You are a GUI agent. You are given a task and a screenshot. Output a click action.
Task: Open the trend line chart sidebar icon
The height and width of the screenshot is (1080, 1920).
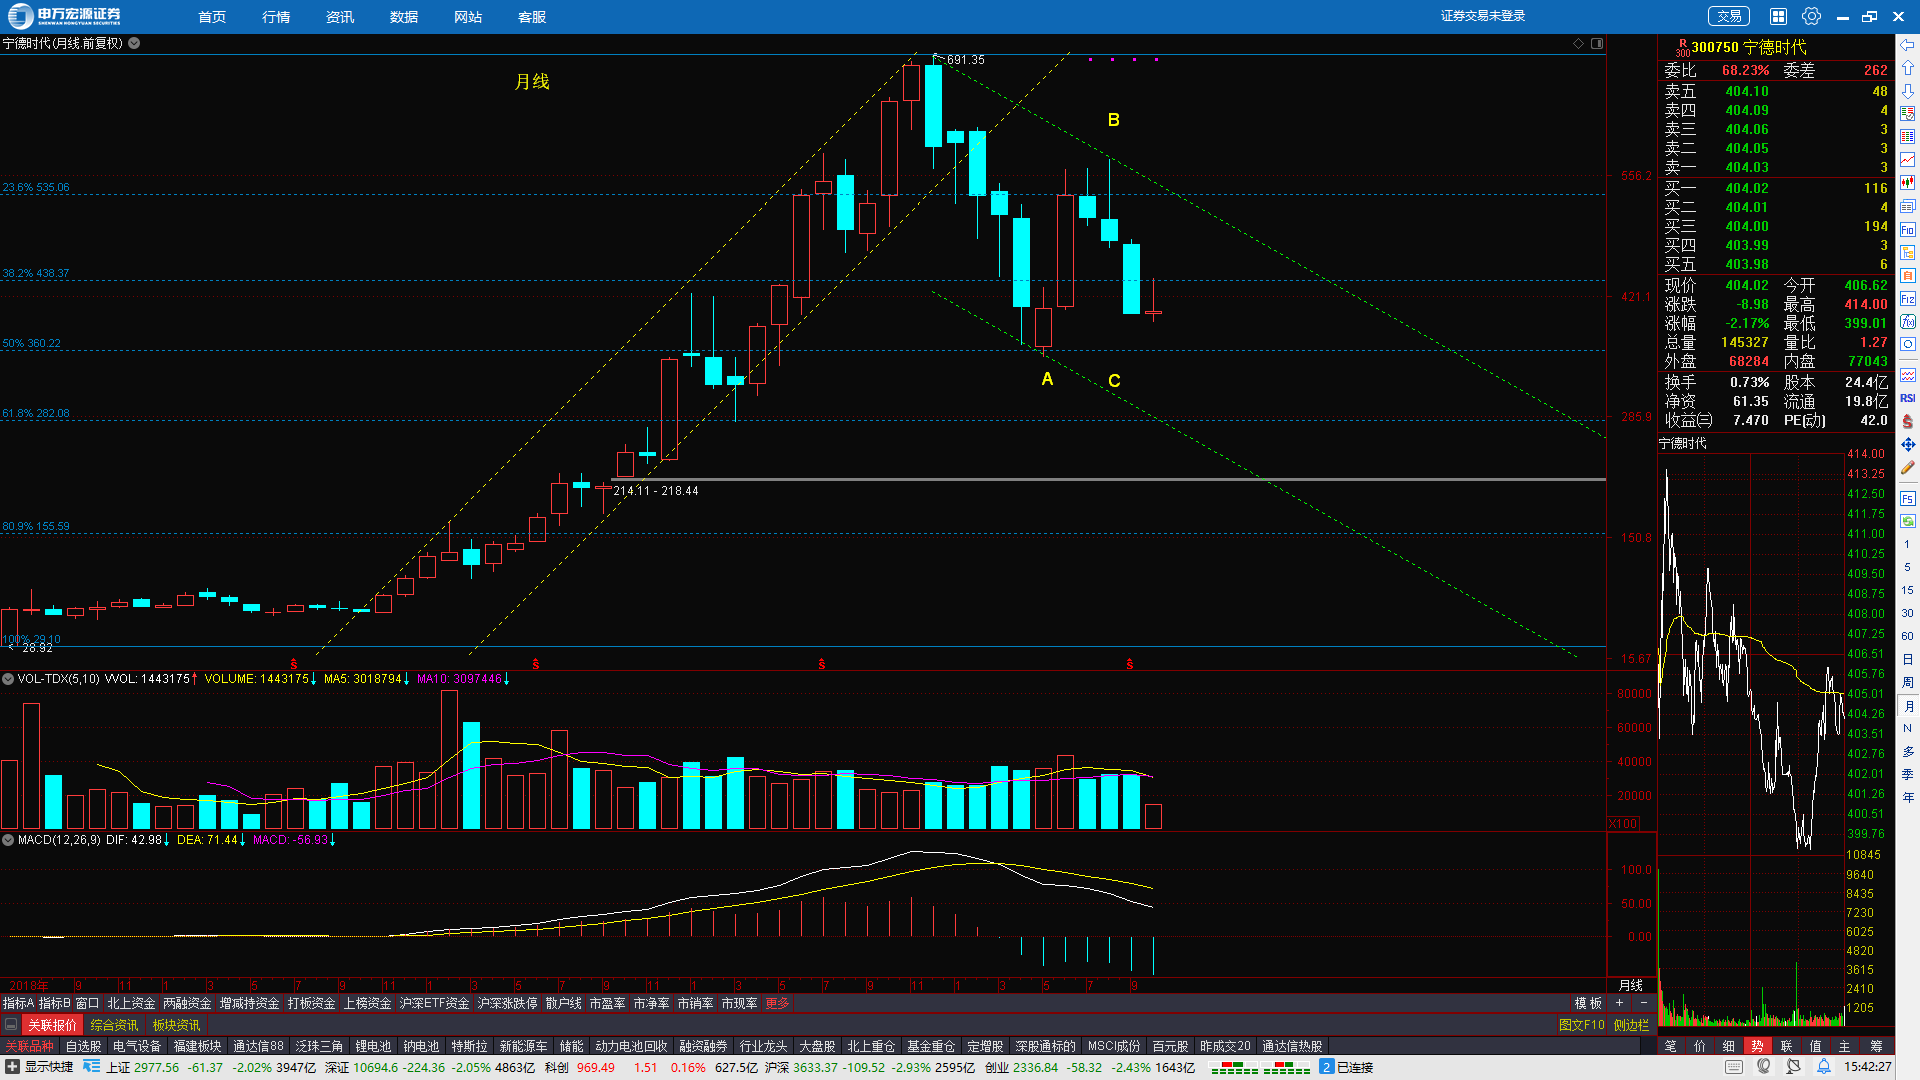[1907, 160]
